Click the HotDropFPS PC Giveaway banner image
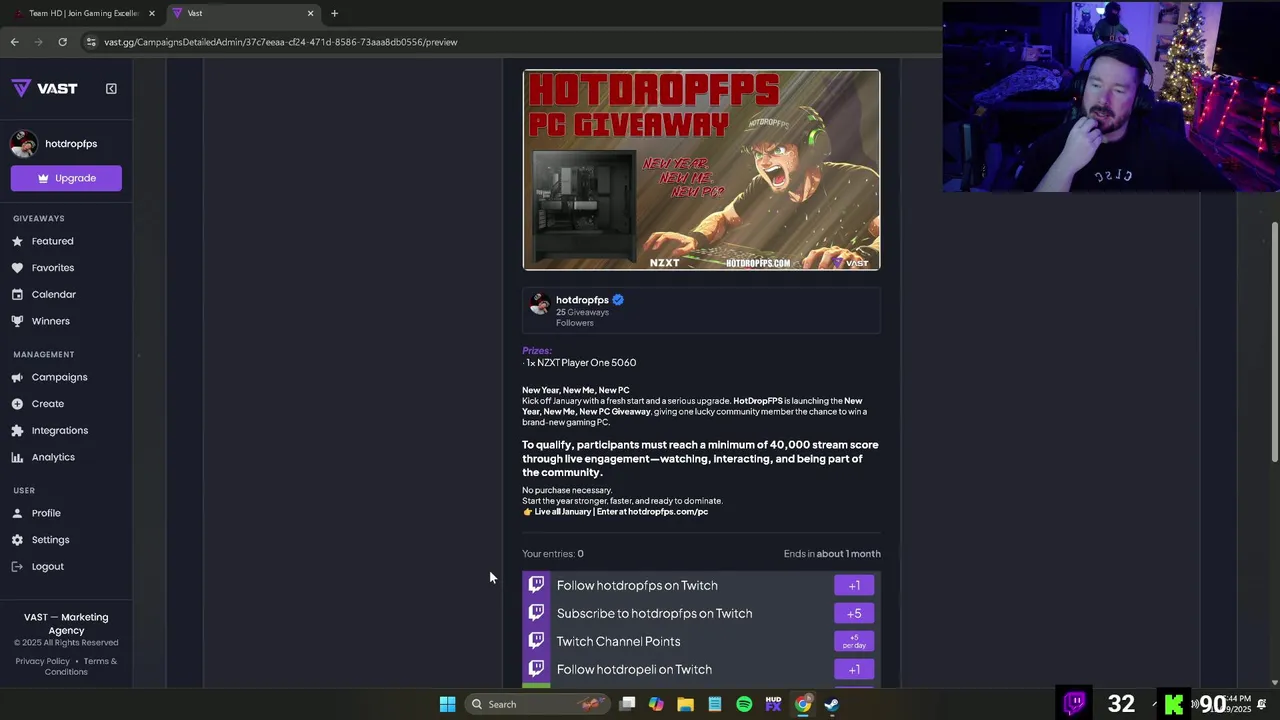 tap(701, 170)
